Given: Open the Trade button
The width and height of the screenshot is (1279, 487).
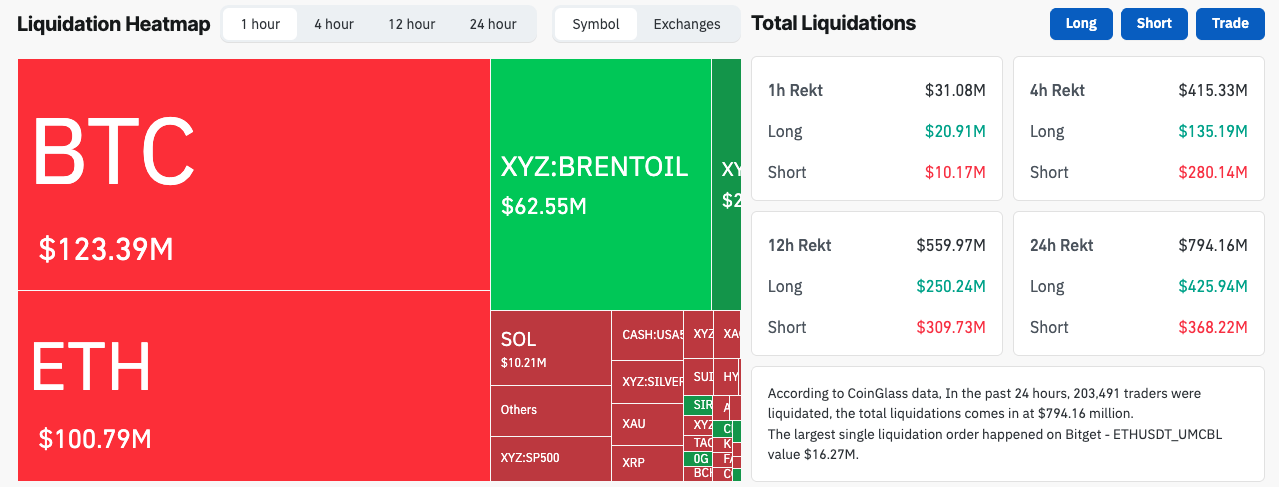Looking at the screenshot, I should [x=1230, y=23].
